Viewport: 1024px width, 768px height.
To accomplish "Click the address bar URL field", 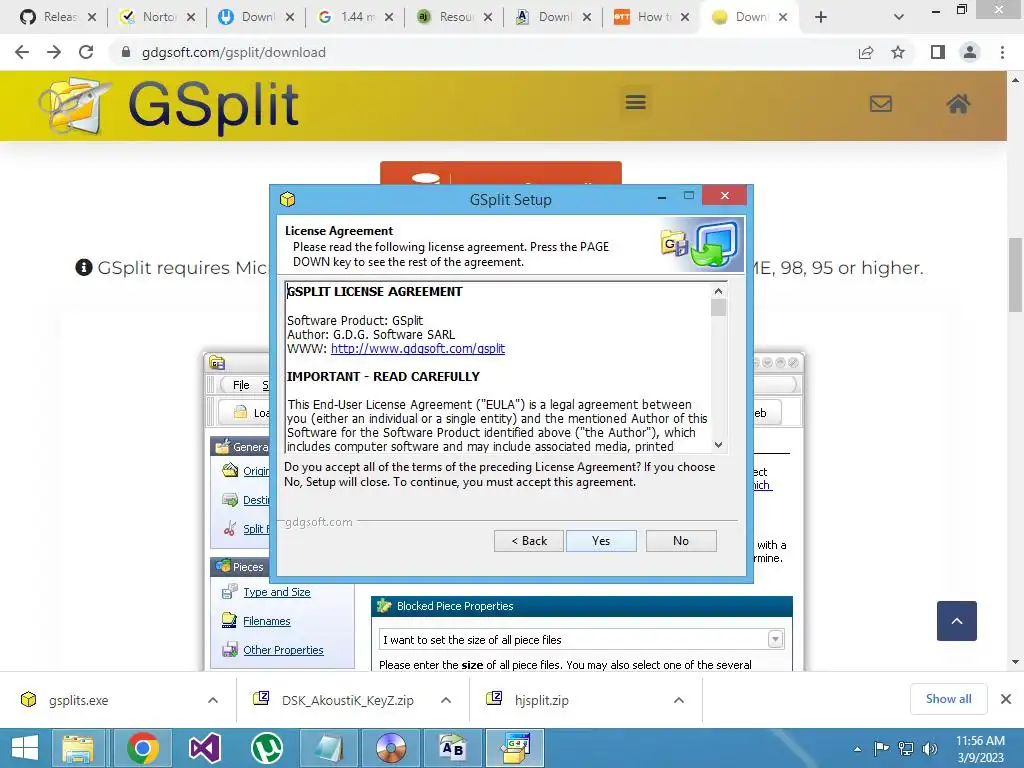I will 483,52.
